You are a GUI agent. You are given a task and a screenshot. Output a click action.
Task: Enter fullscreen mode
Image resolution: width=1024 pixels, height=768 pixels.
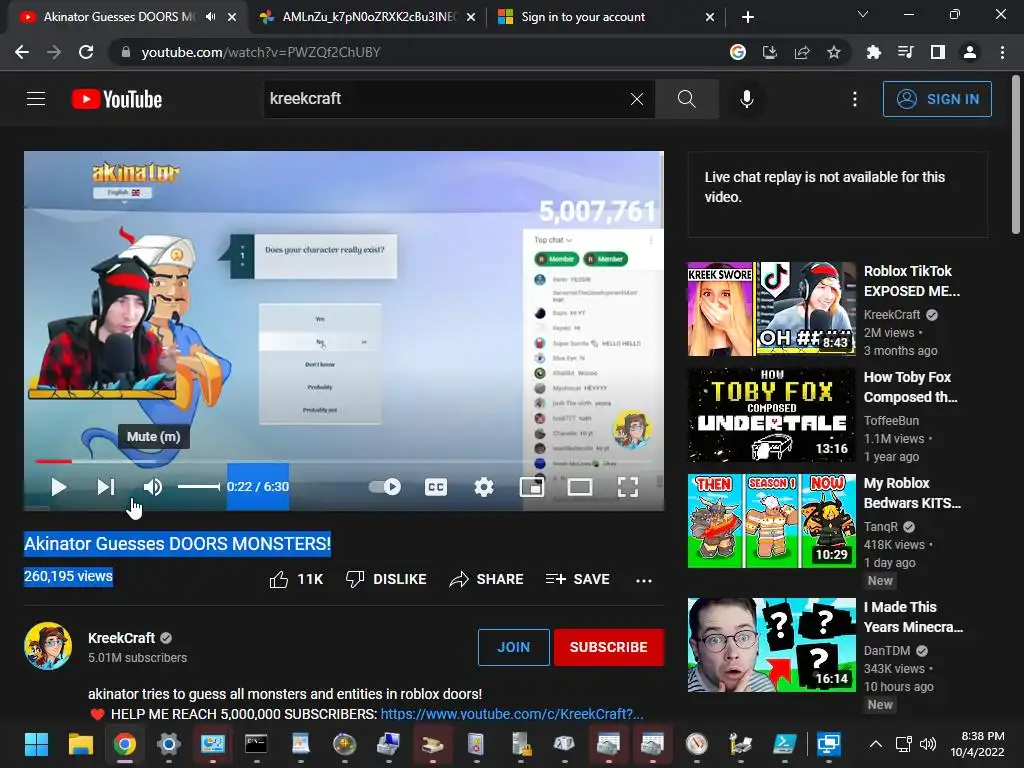click(628, 487)
